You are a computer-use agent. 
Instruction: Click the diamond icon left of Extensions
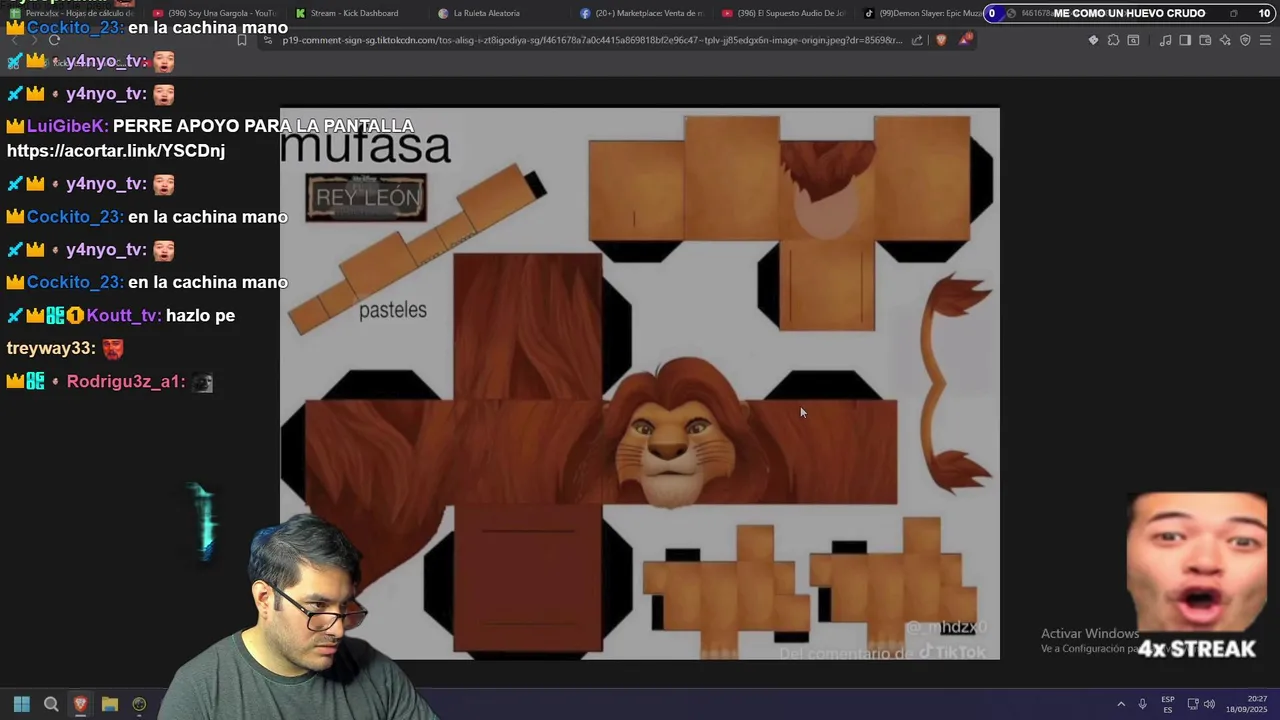coord(1093,40)
